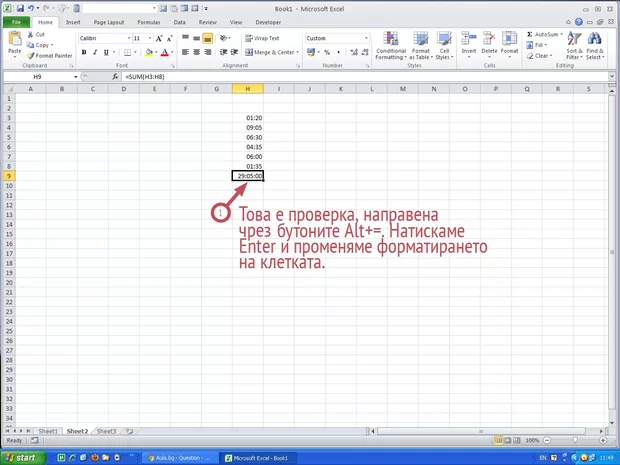This screenshot has height=465, width=620.
Task: Open Cell Styles gallery
Action: pos(444,46)
